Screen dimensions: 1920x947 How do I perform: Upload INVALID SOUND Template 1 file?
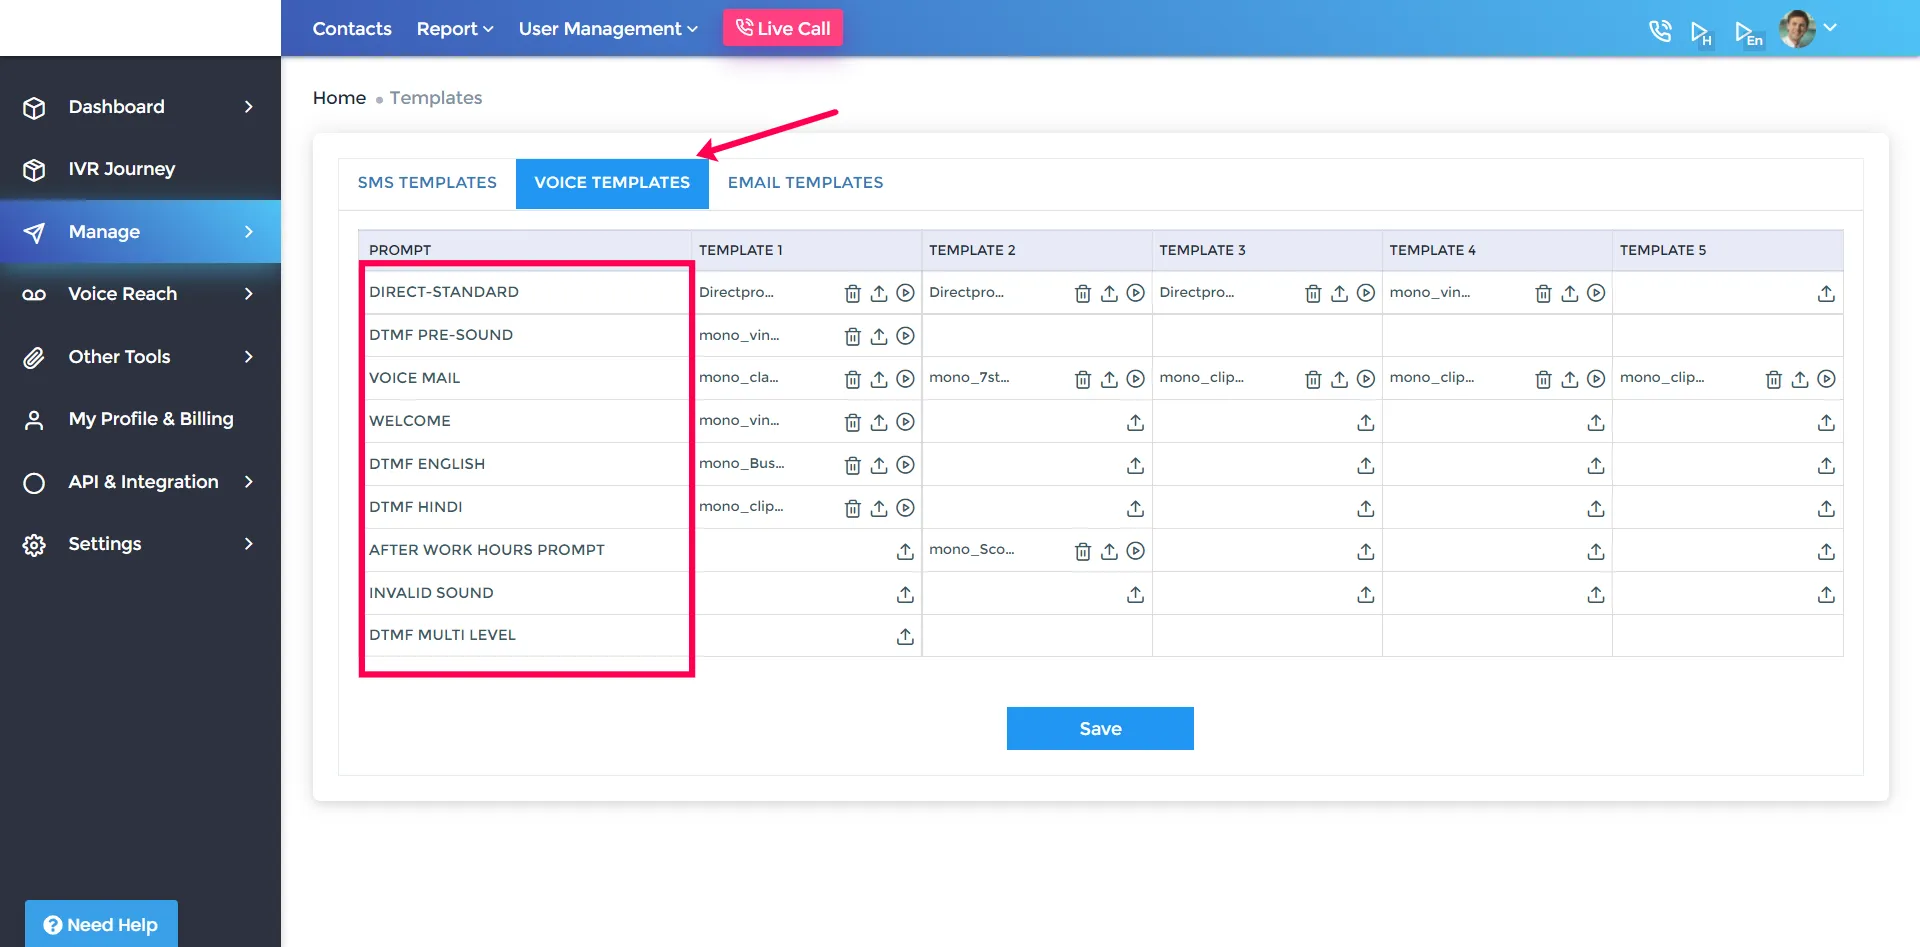point(905,594)
